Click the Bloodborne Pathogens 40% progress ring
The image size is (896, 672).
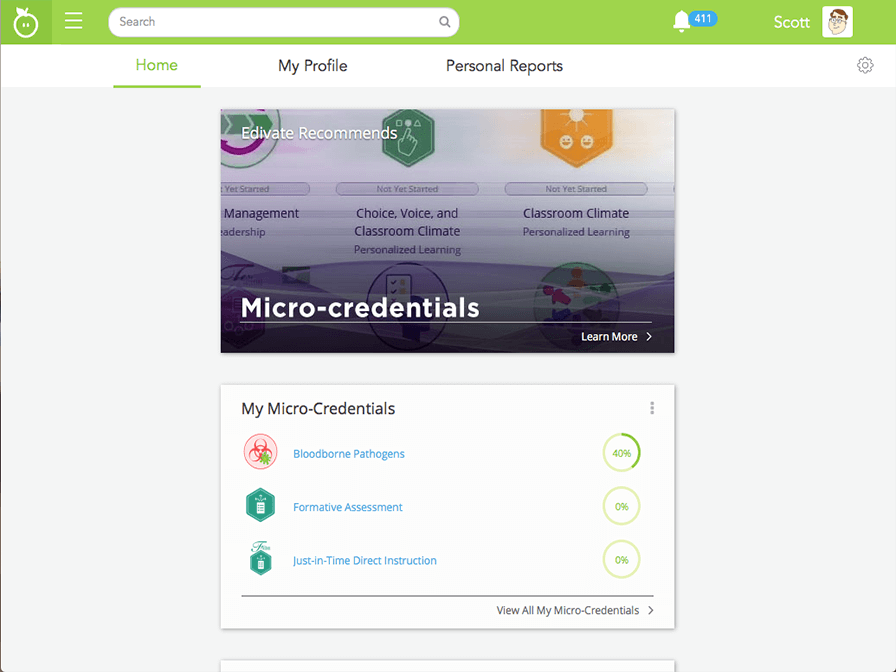coord(622,453)
